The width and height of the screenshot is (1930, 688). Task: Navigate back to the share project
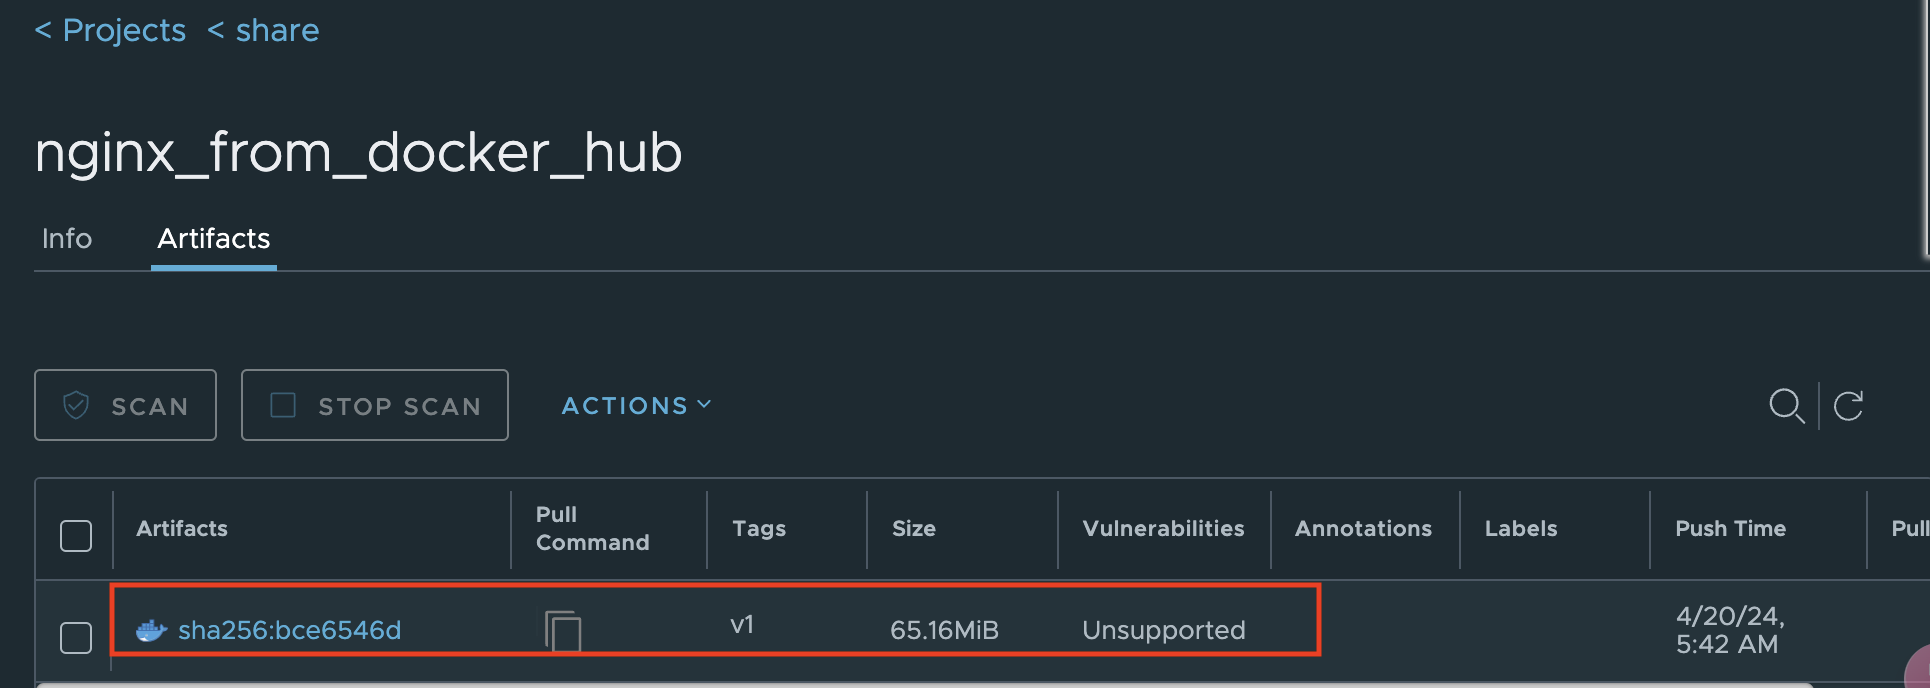263,30
